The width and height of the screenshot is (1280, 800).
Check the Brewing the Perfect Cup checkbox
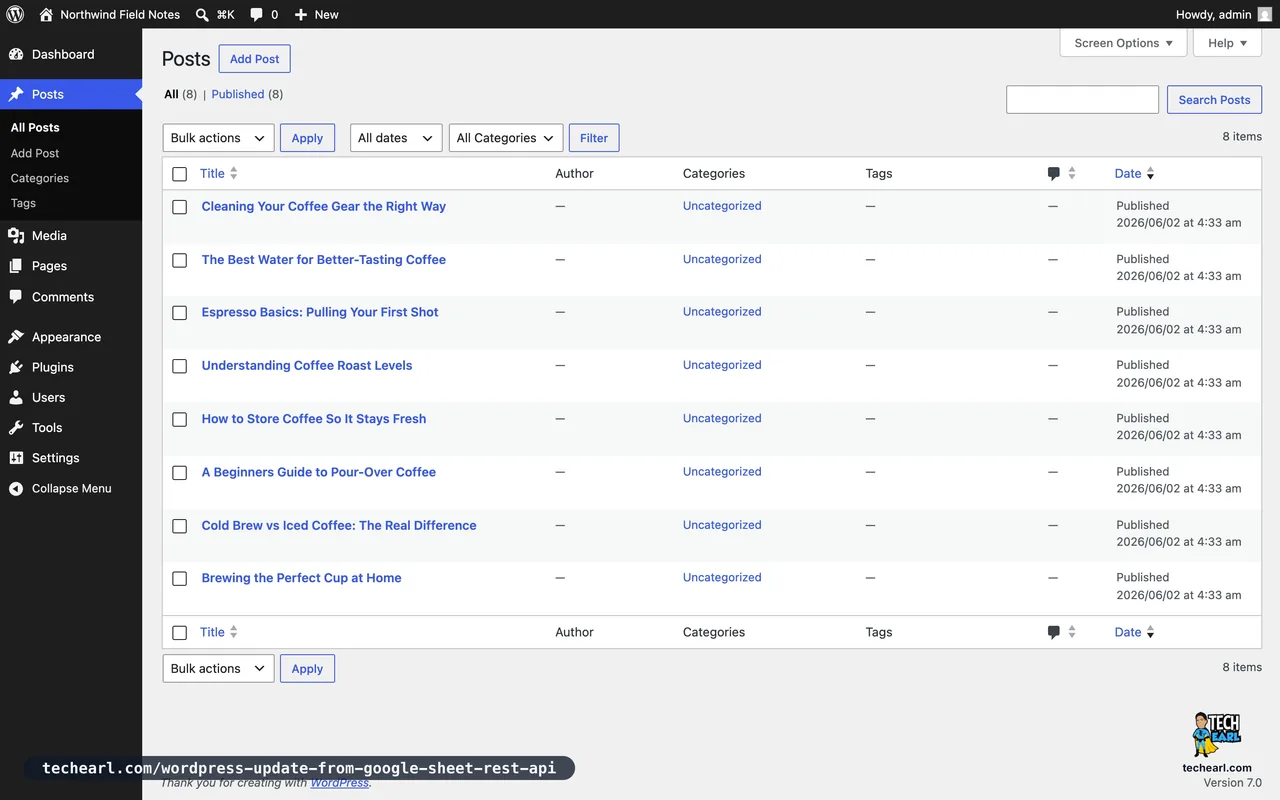tap(180, 579)
